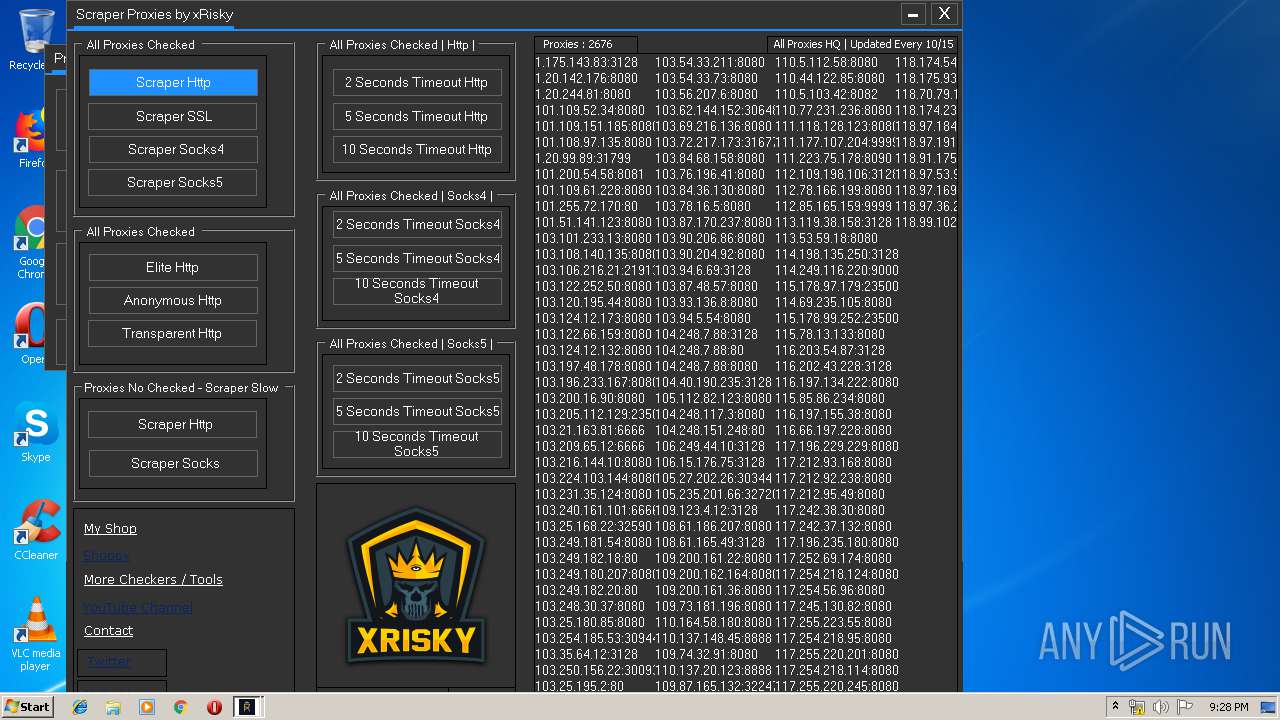1280x720 pixels.
Task: Choose 2 Seconds Timeout Http
Action: (x=417, y=83)
